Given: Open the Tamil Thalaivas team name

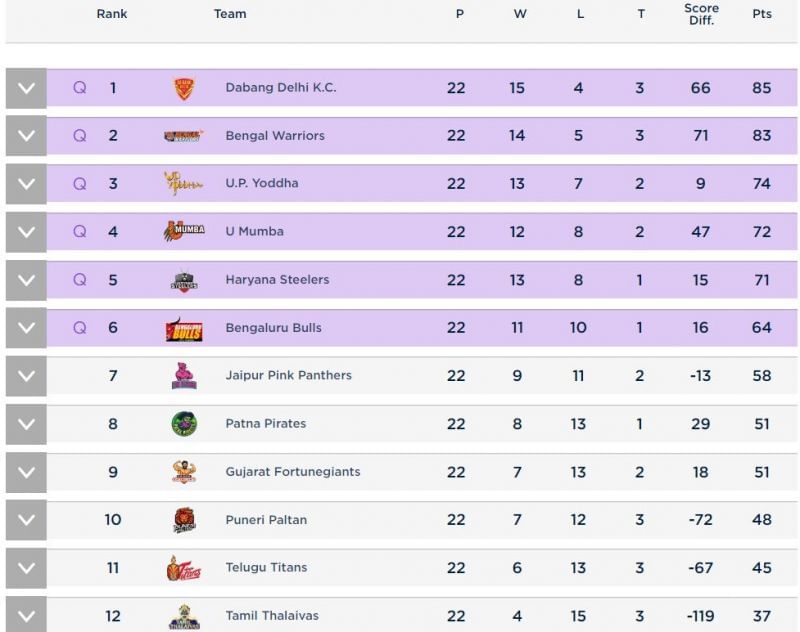Looking at the screenshot, I should pos(272,616).
